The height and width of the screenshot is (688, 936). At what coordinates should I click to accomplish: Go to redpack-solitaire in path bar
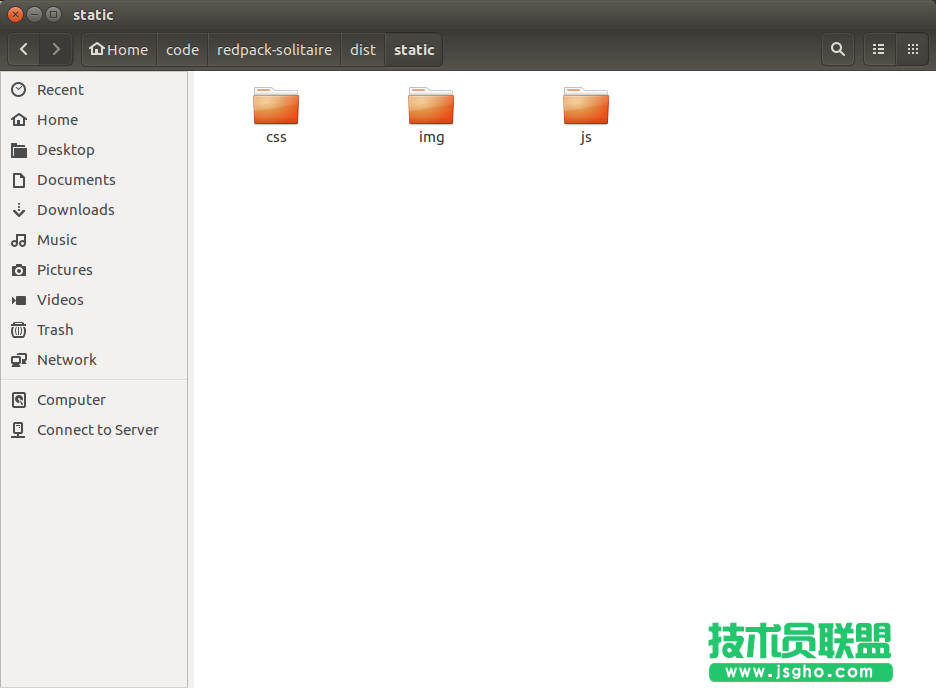coord(274,50)
